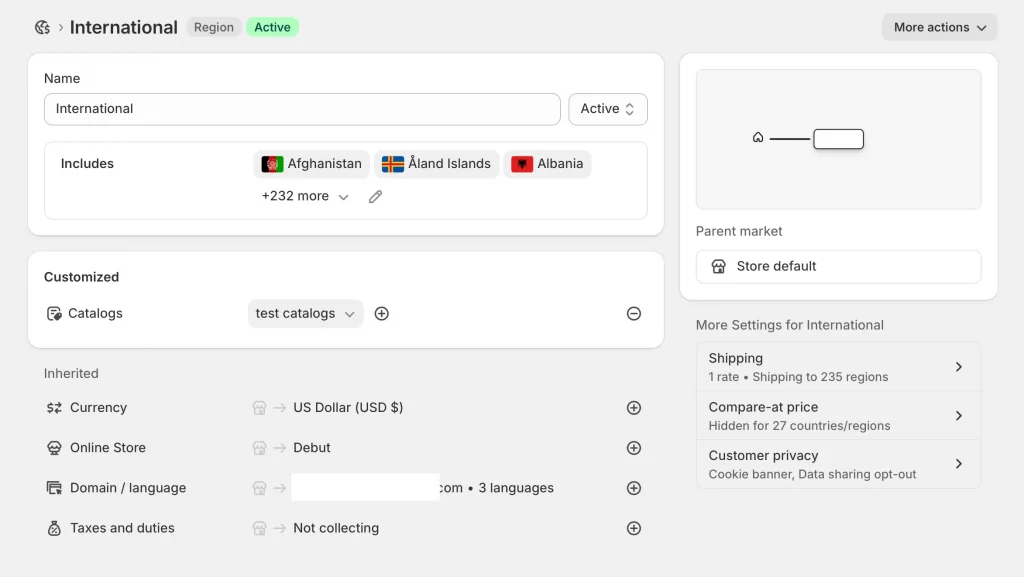Screen dimensions: 1024x577
Task: Open the More actions dropdown
Action: coord(939,27)
